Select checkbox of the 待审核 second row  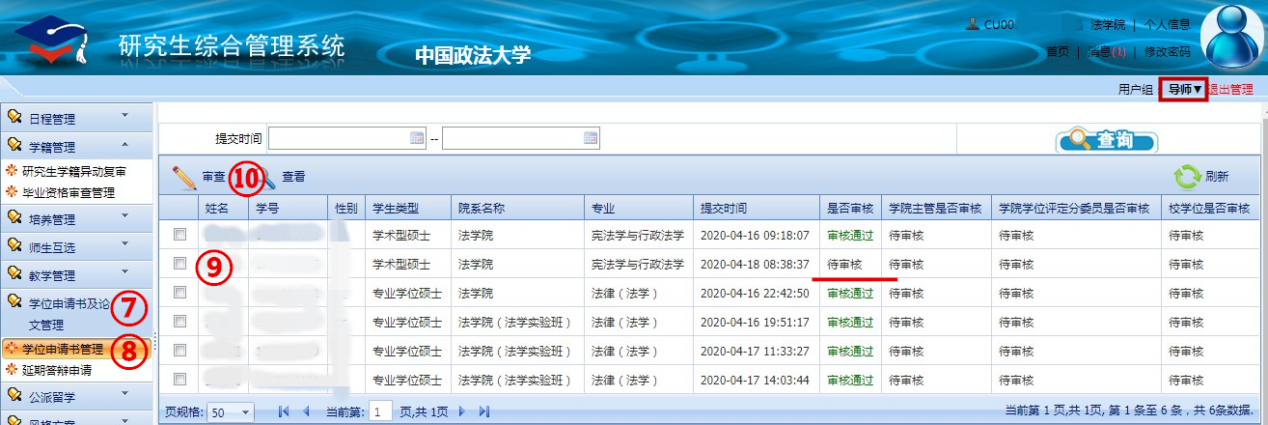tap(180, 264)
